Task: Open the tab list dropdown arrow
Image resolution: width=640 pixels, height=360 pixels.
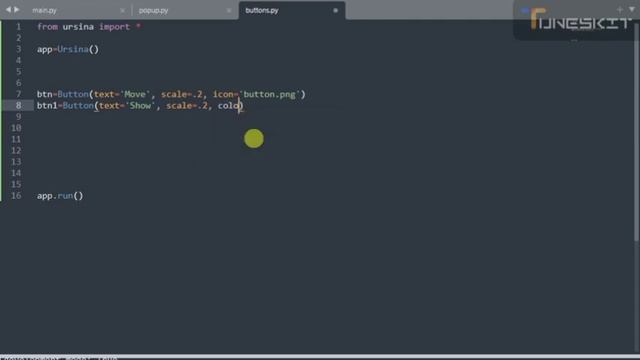Action: tap(632, 9)
